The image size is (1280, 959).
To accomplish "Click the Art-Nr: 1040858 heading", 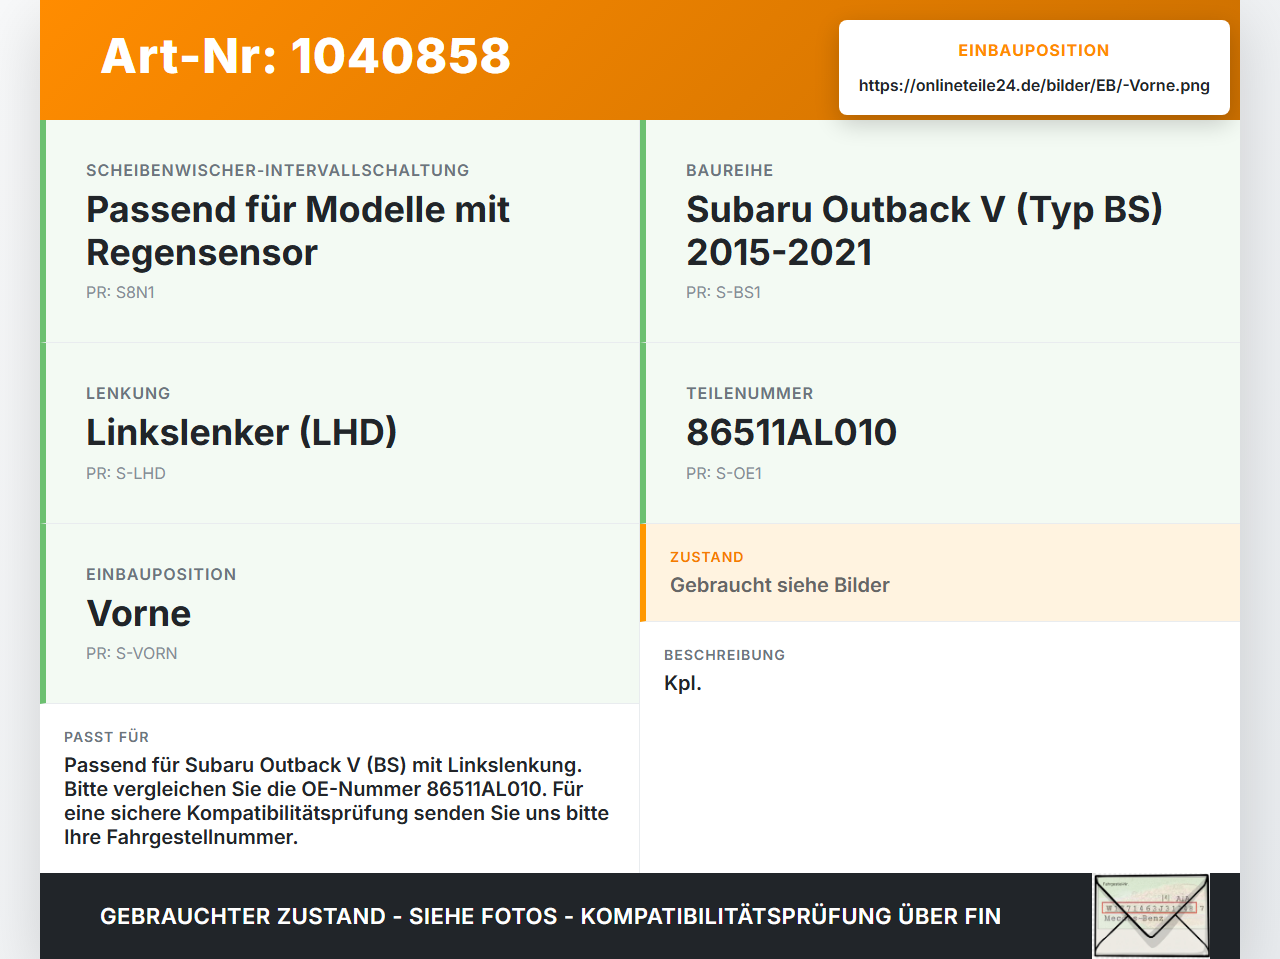I will click(x=305, y=56).
